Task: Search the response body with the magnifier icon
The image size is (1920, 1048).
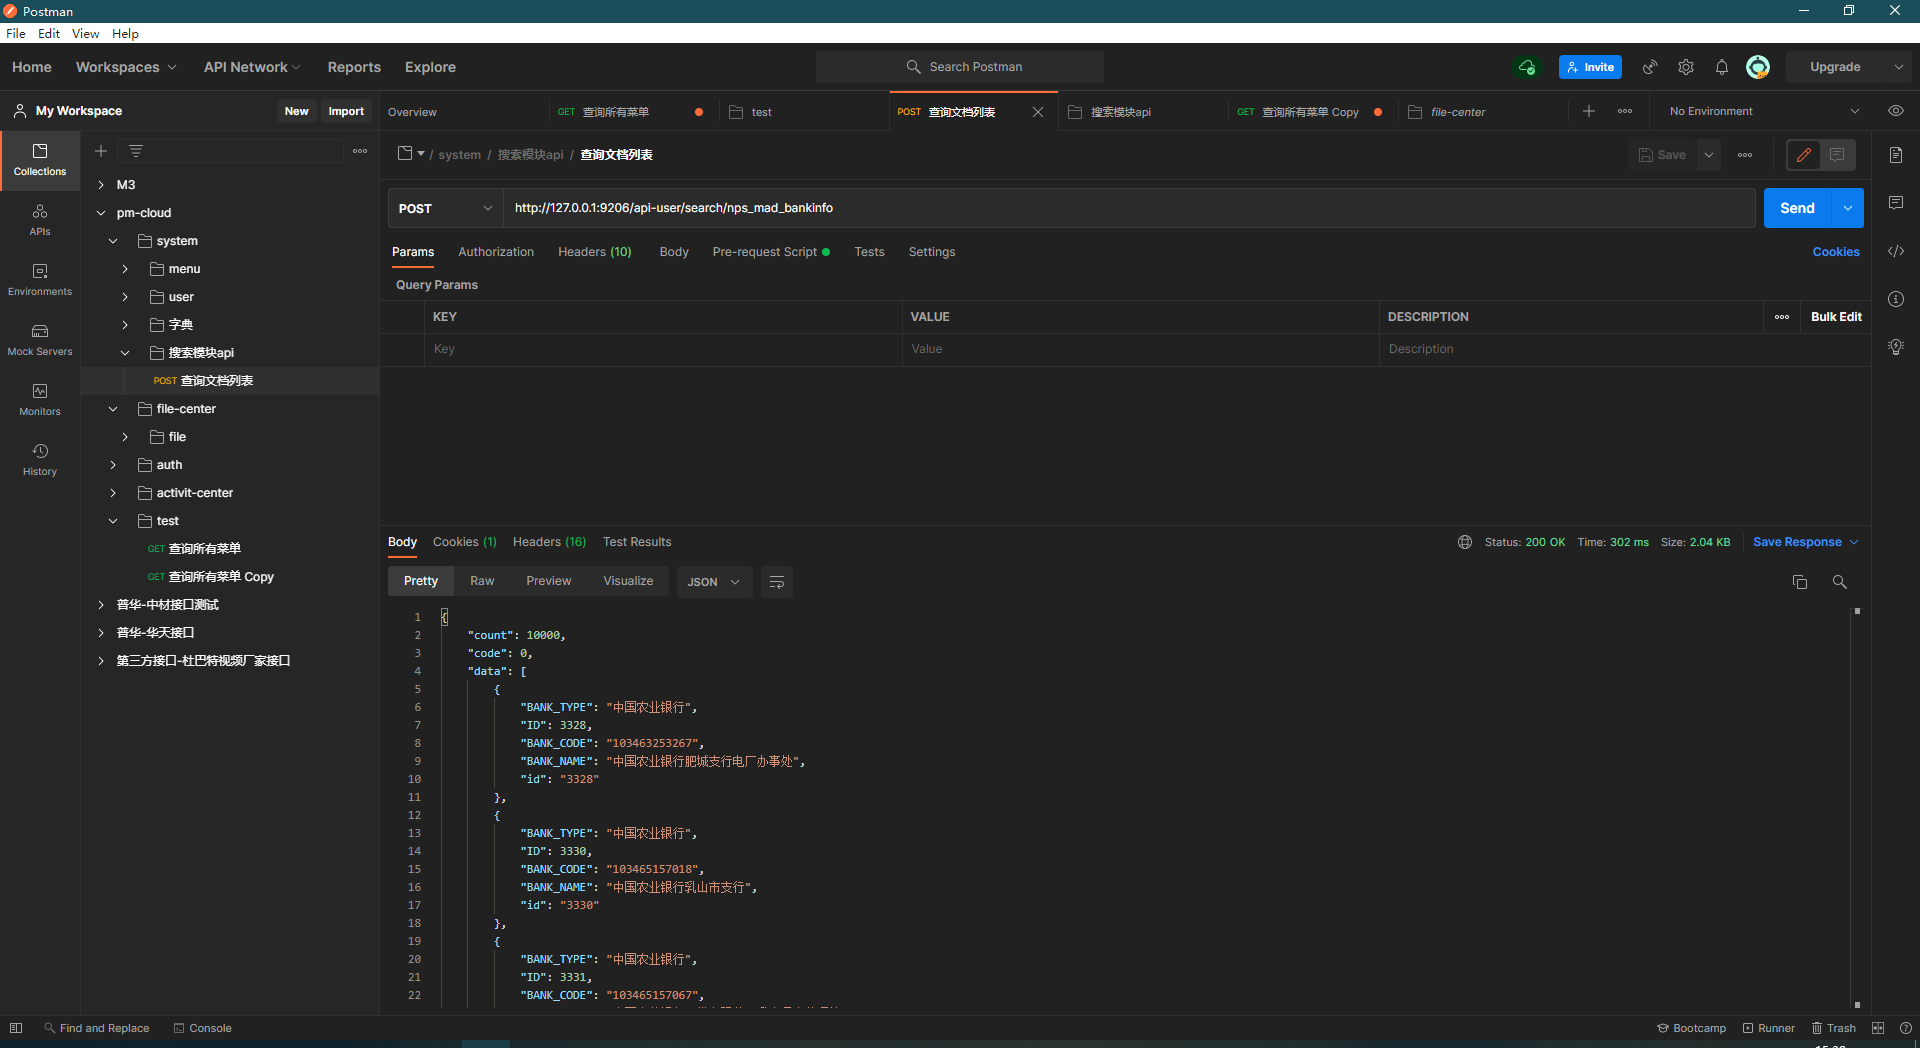Action: point(1839,582)
